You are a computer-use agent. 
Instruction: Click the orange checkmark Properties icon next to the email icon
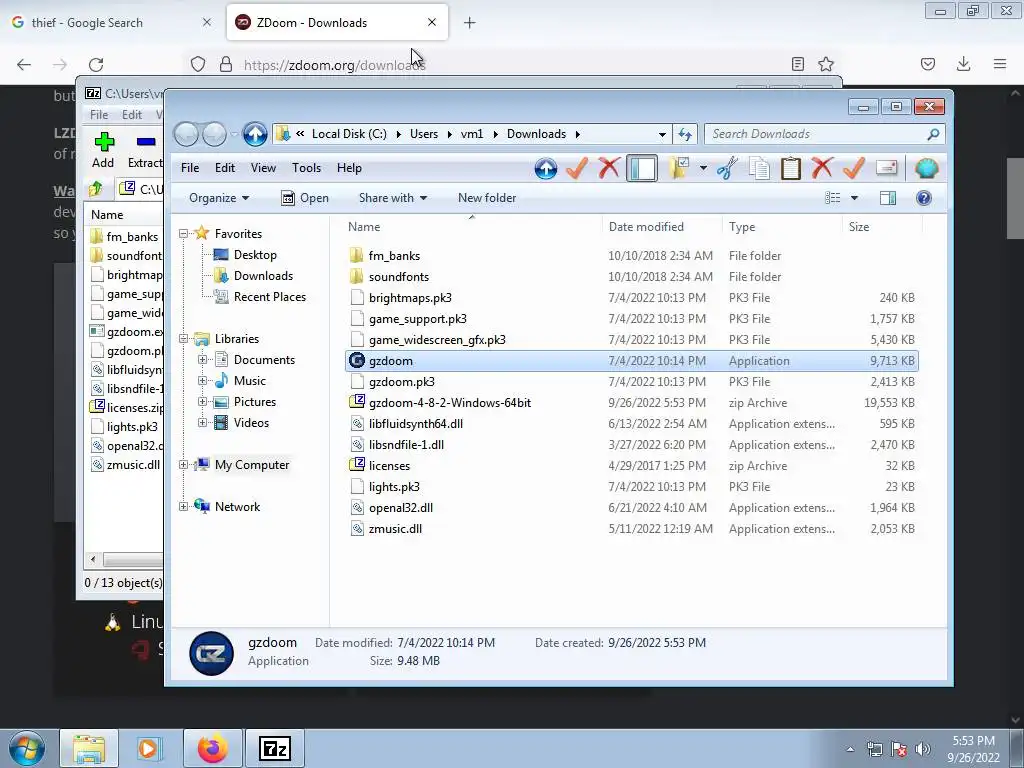[854, 168]
